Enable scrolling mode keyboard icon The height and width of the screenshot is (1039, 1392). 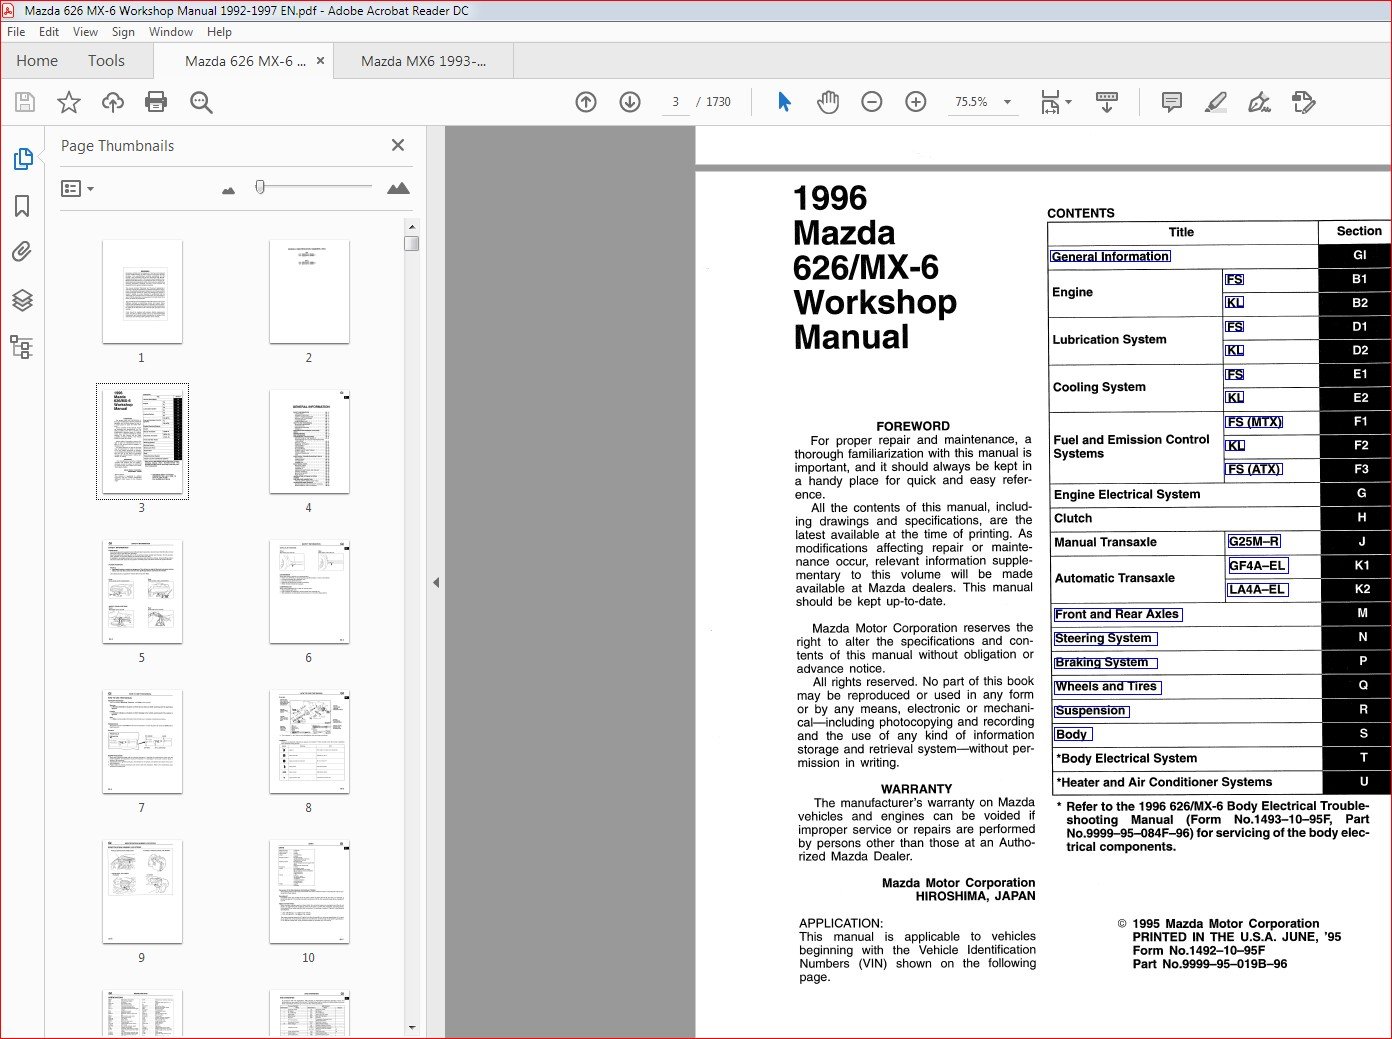point(1107,102)
